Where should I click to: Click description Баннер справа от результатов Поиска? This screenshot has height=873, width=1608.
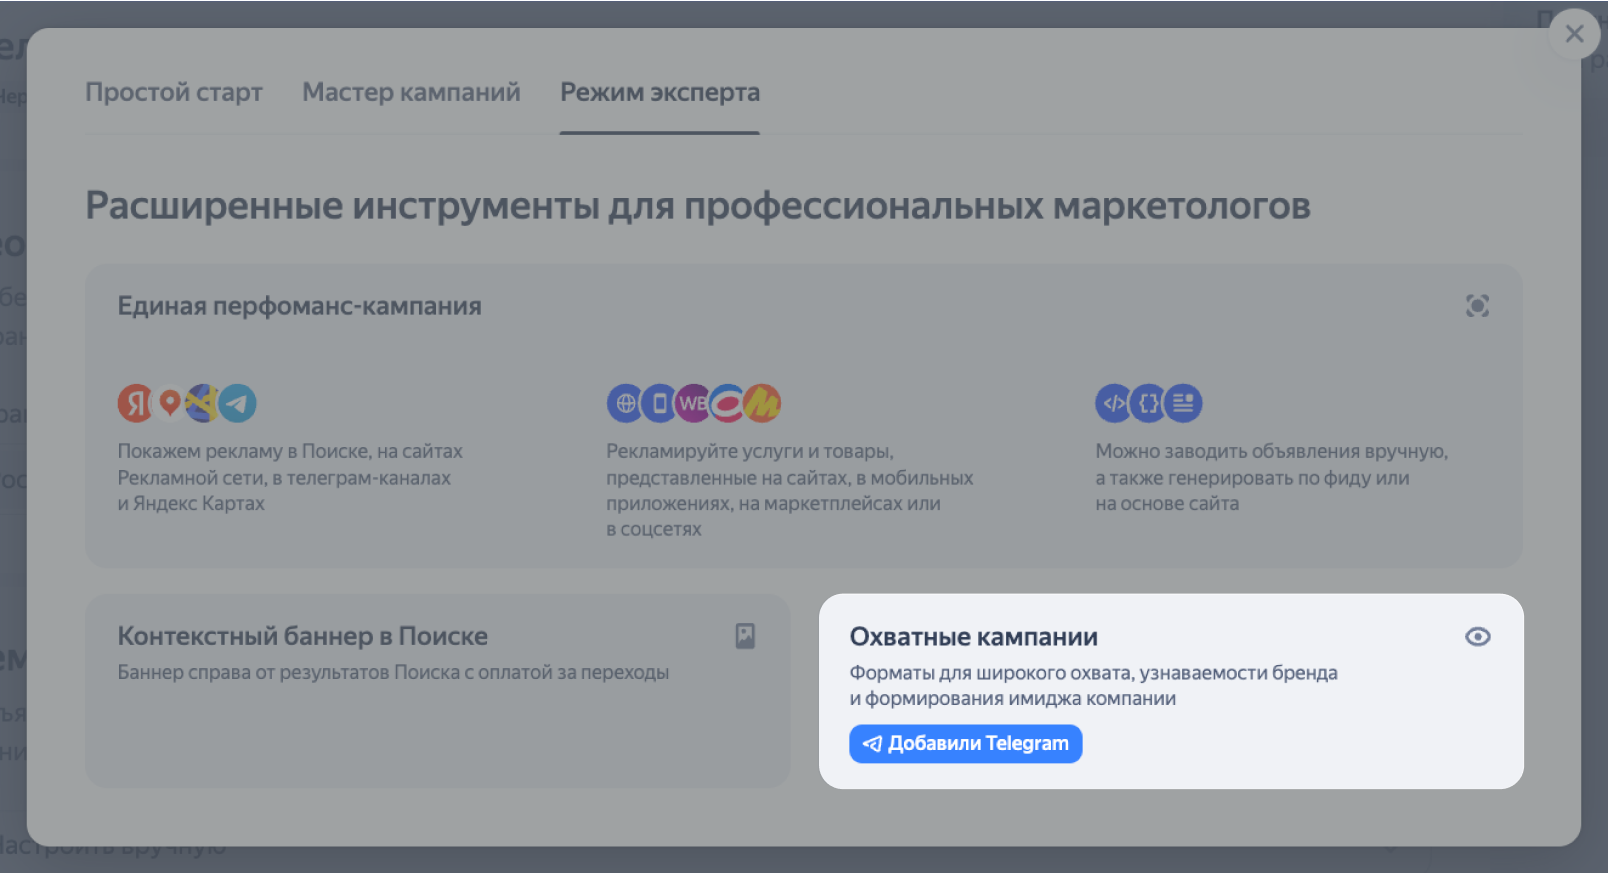pyautogui.click(x=393, y=673)
